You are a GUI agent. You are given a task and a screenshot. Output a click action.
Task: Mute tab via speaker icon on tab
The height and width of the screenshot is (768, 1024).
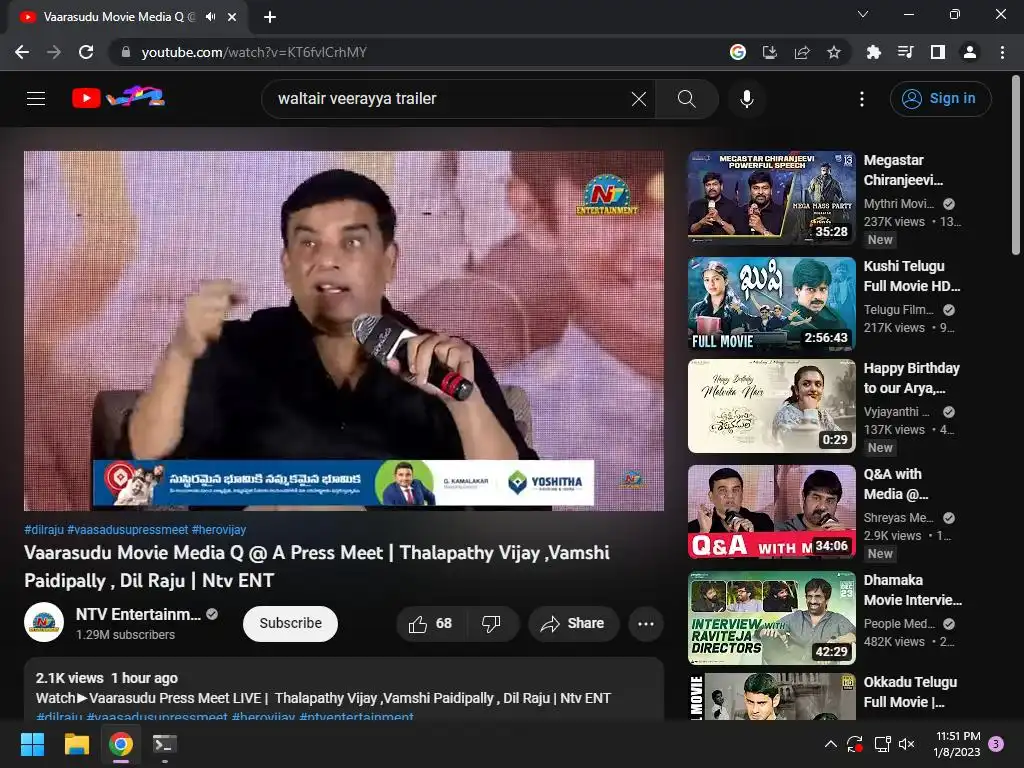(x=210, y=17)
